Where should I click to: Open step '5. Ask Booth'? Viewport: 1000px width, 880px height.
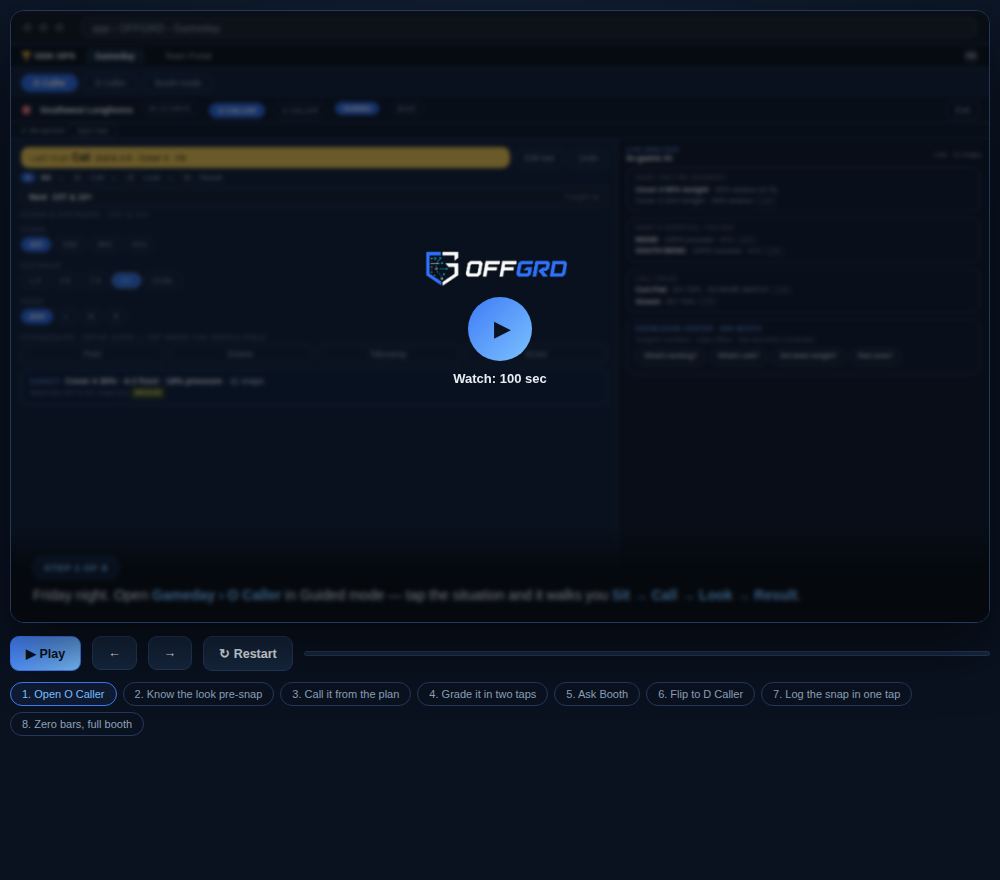click(597, 694)
